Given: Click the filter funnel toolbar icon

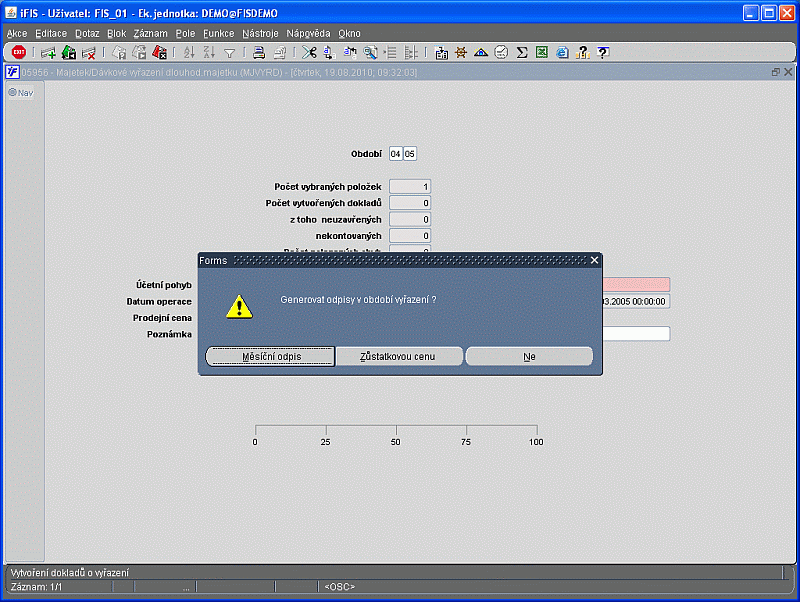Looking at the screenshot, I should click(229, 53).
